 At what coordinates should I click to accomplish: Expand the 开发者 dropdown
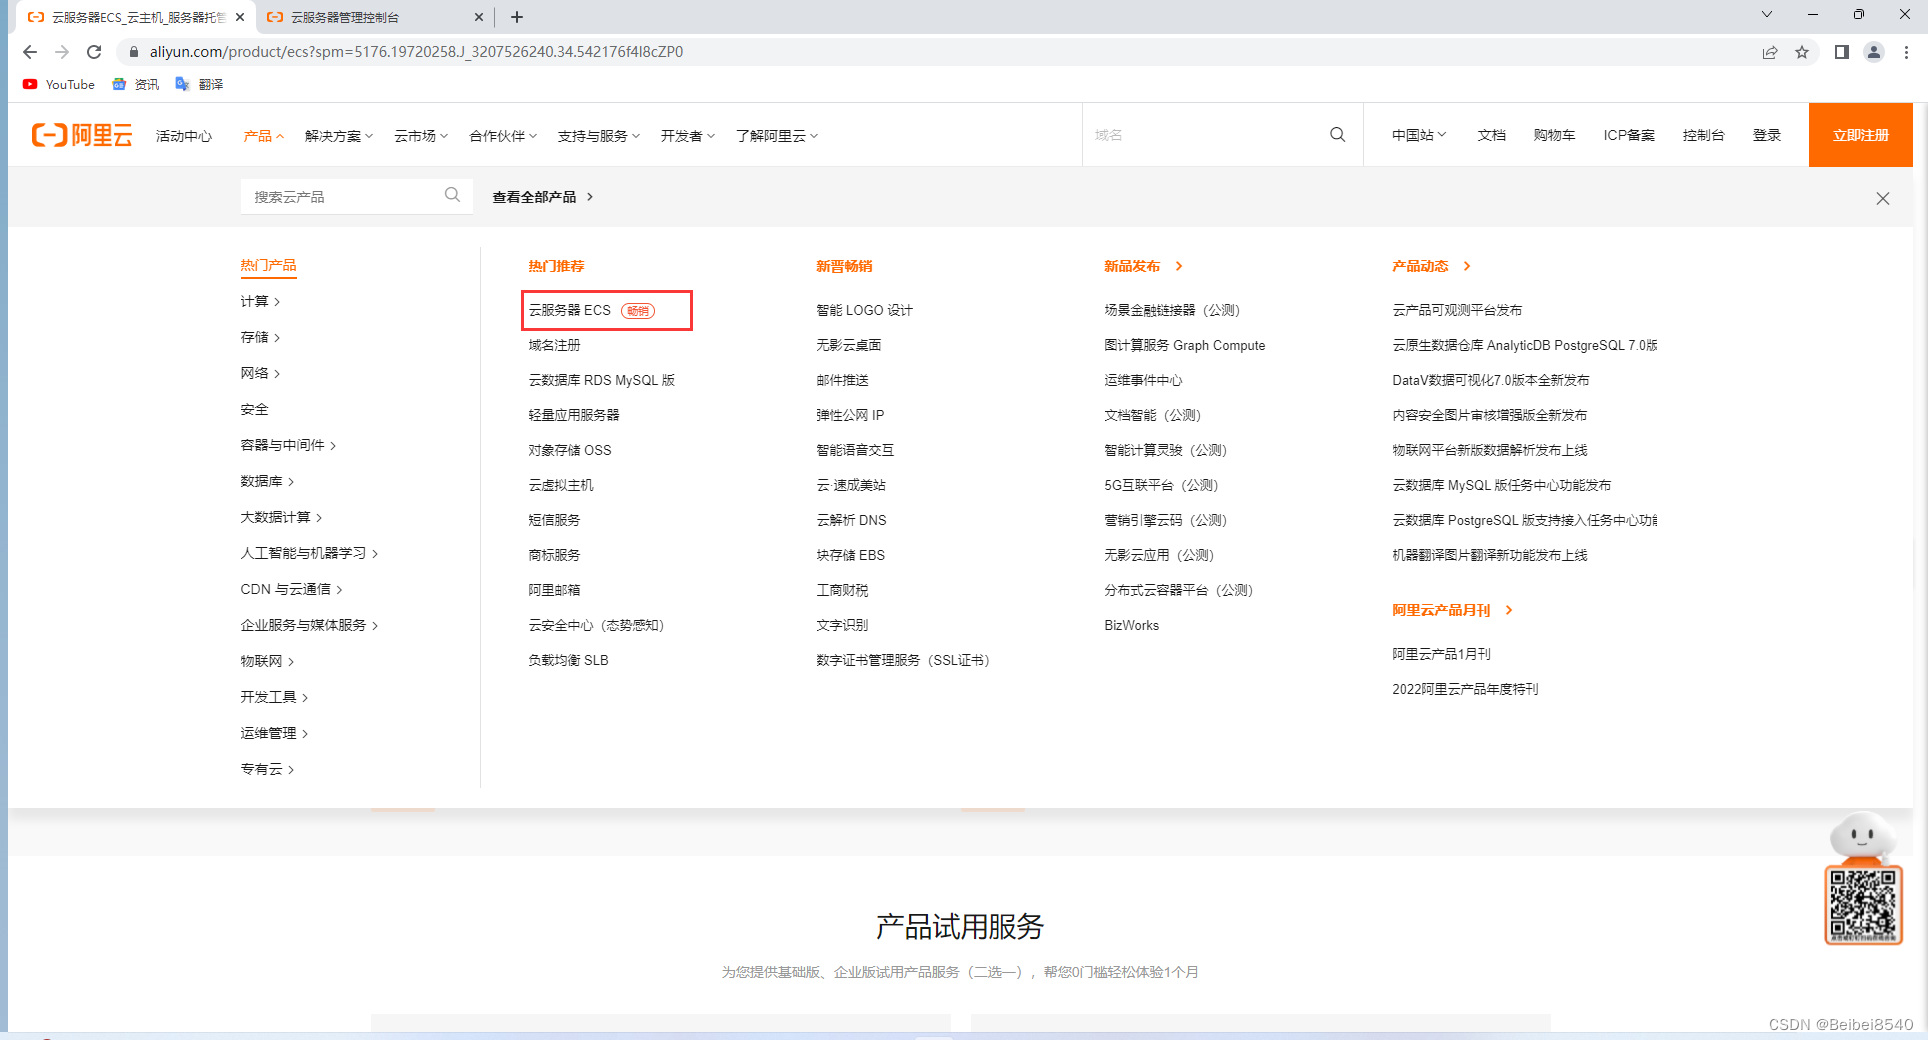coord(688,136)
